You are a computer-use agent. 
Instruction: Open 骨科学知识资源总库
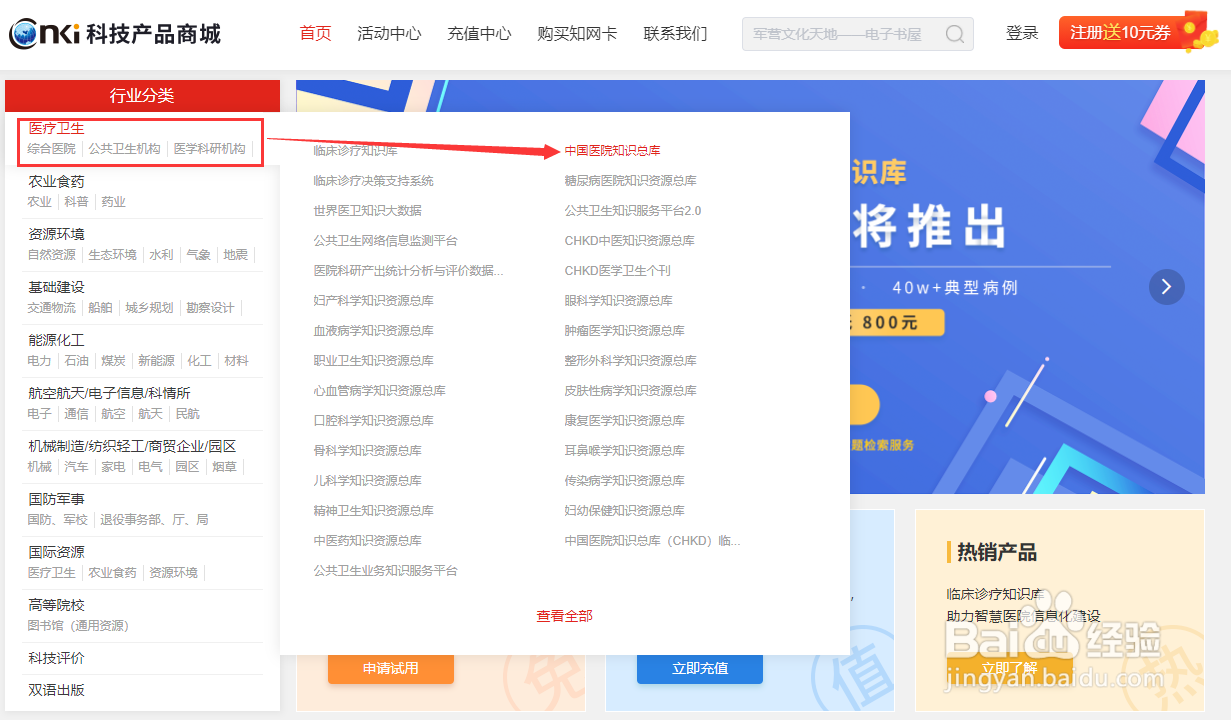pos(367,451)
